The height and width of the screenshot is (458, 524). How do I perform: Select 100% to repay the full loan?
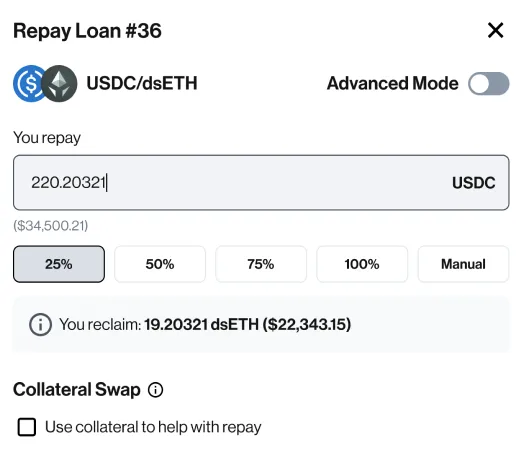point(362,264)
